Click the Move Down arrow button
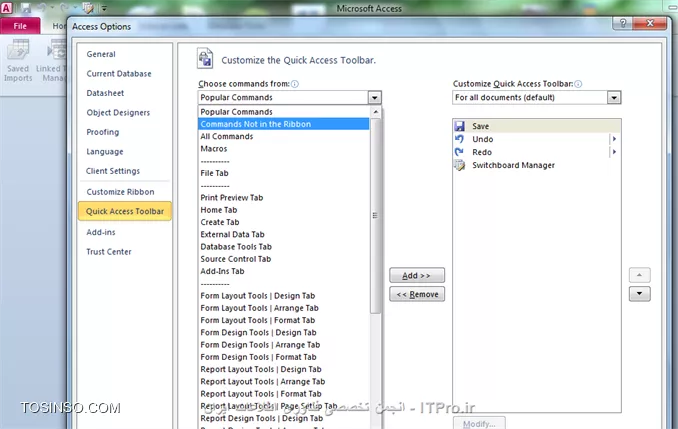The width and height of the screenshot is (678, 429). [640, 294]
